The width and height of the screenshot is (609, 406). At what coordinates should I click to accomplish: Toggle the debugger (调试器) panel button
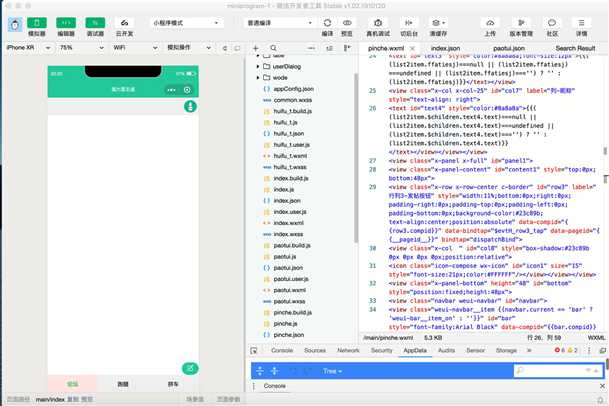point(95,23)
